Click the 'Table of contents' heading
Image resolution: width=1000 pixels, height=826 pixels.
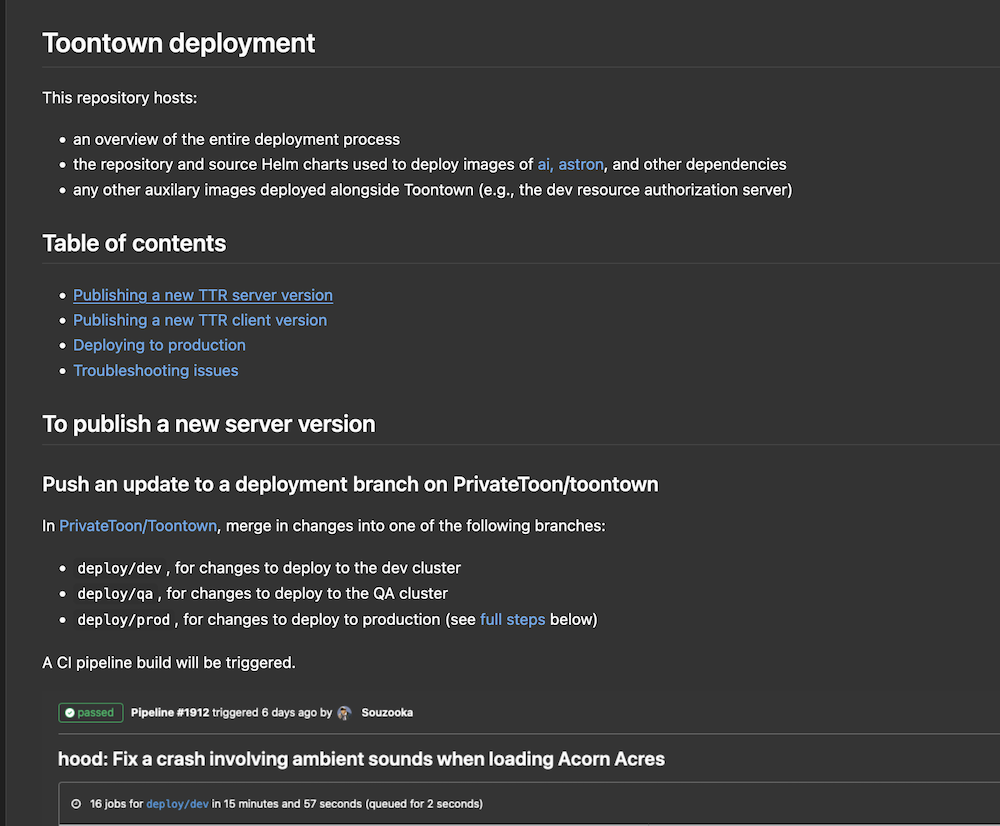click(x=134, y=243)
